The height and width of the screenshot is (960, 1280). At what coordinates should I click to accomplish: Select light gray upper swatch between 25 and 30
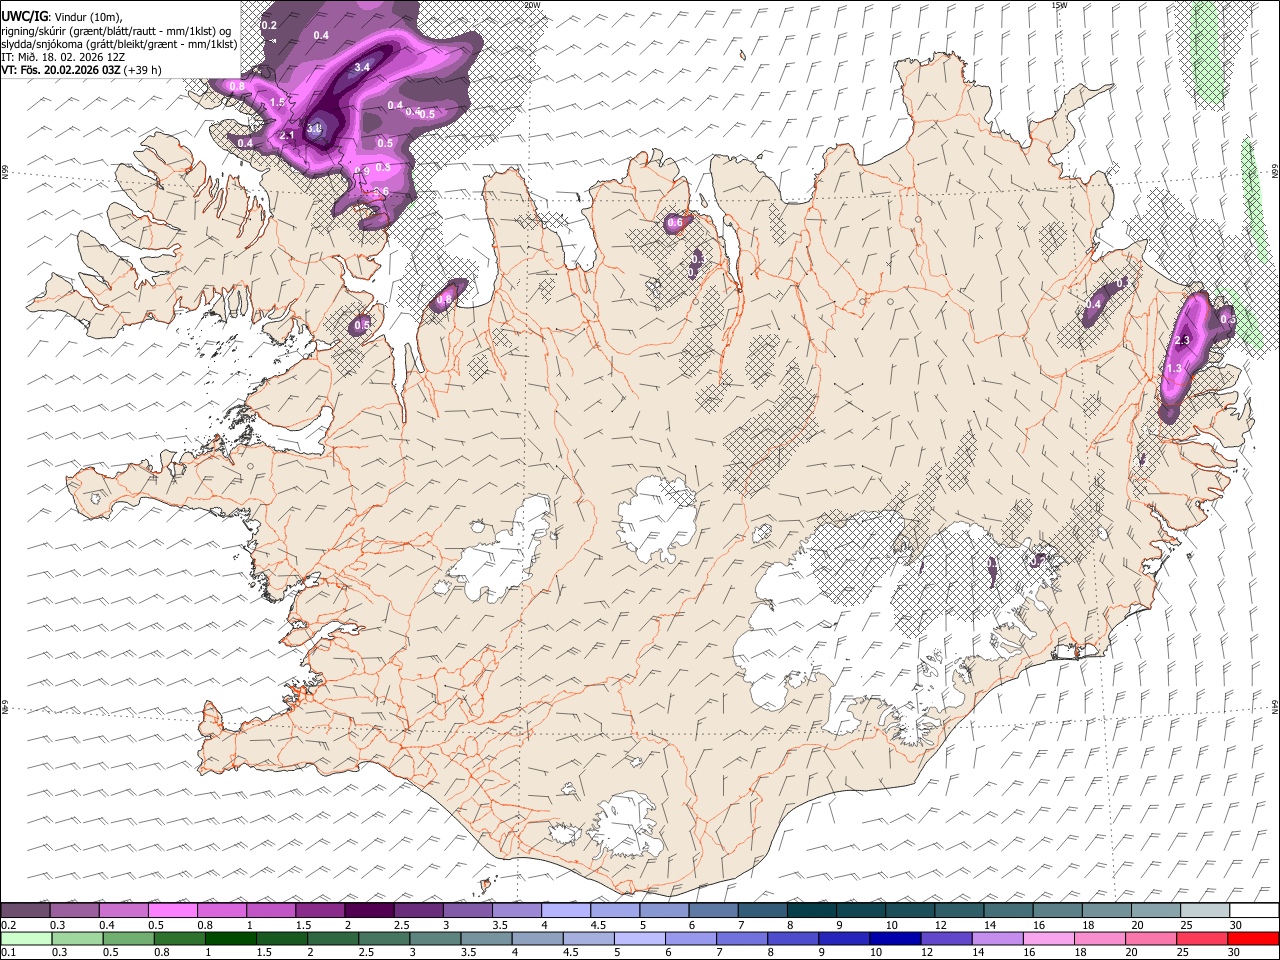coord(1205,911)
